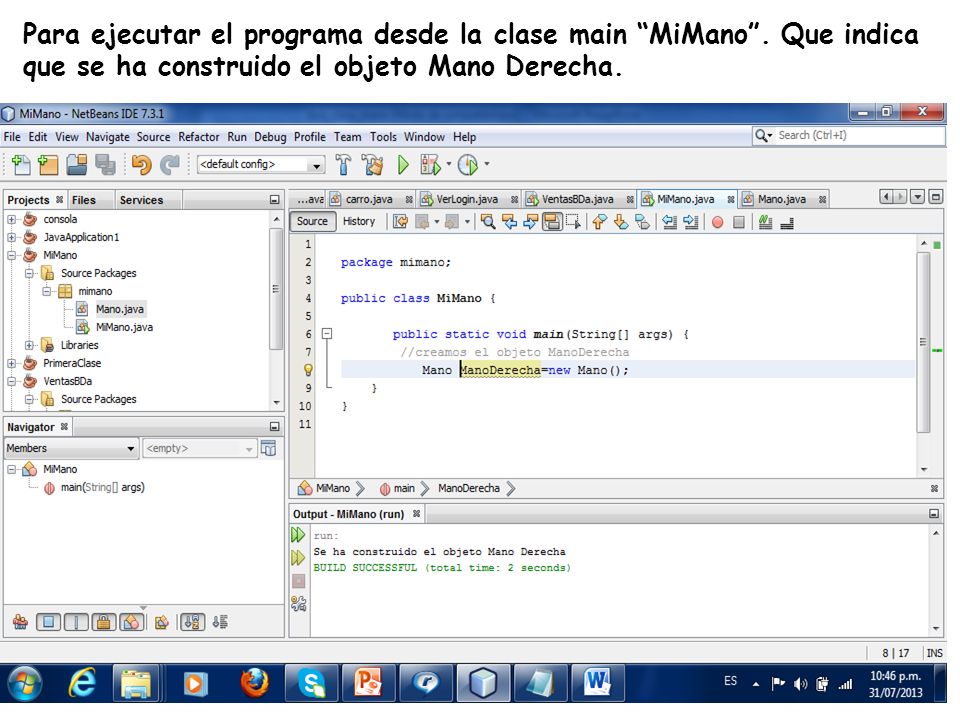The height and width of the screenshot is (720, 960).
Task: Click the Profile Project clock icon
Action: pos(468,164)
